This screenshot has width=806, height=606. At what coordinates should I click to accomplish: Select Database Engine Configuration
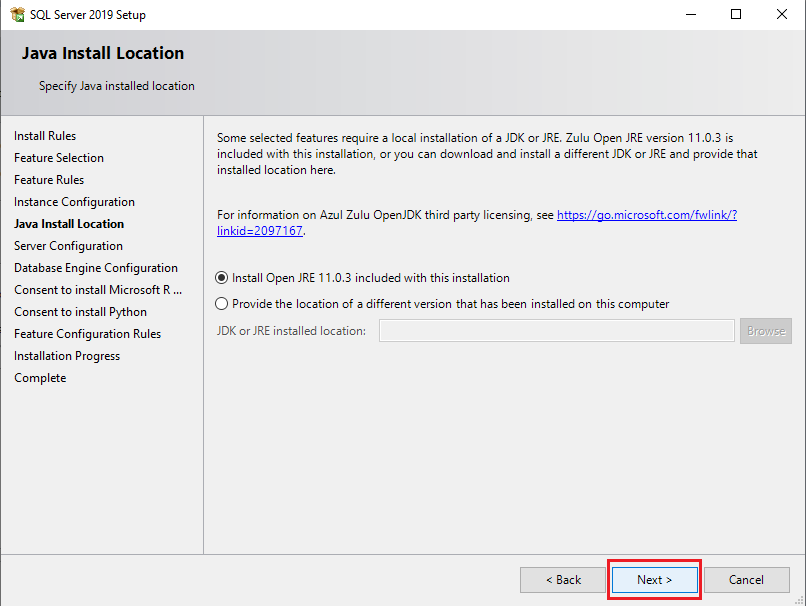click(x=96, y=267)
